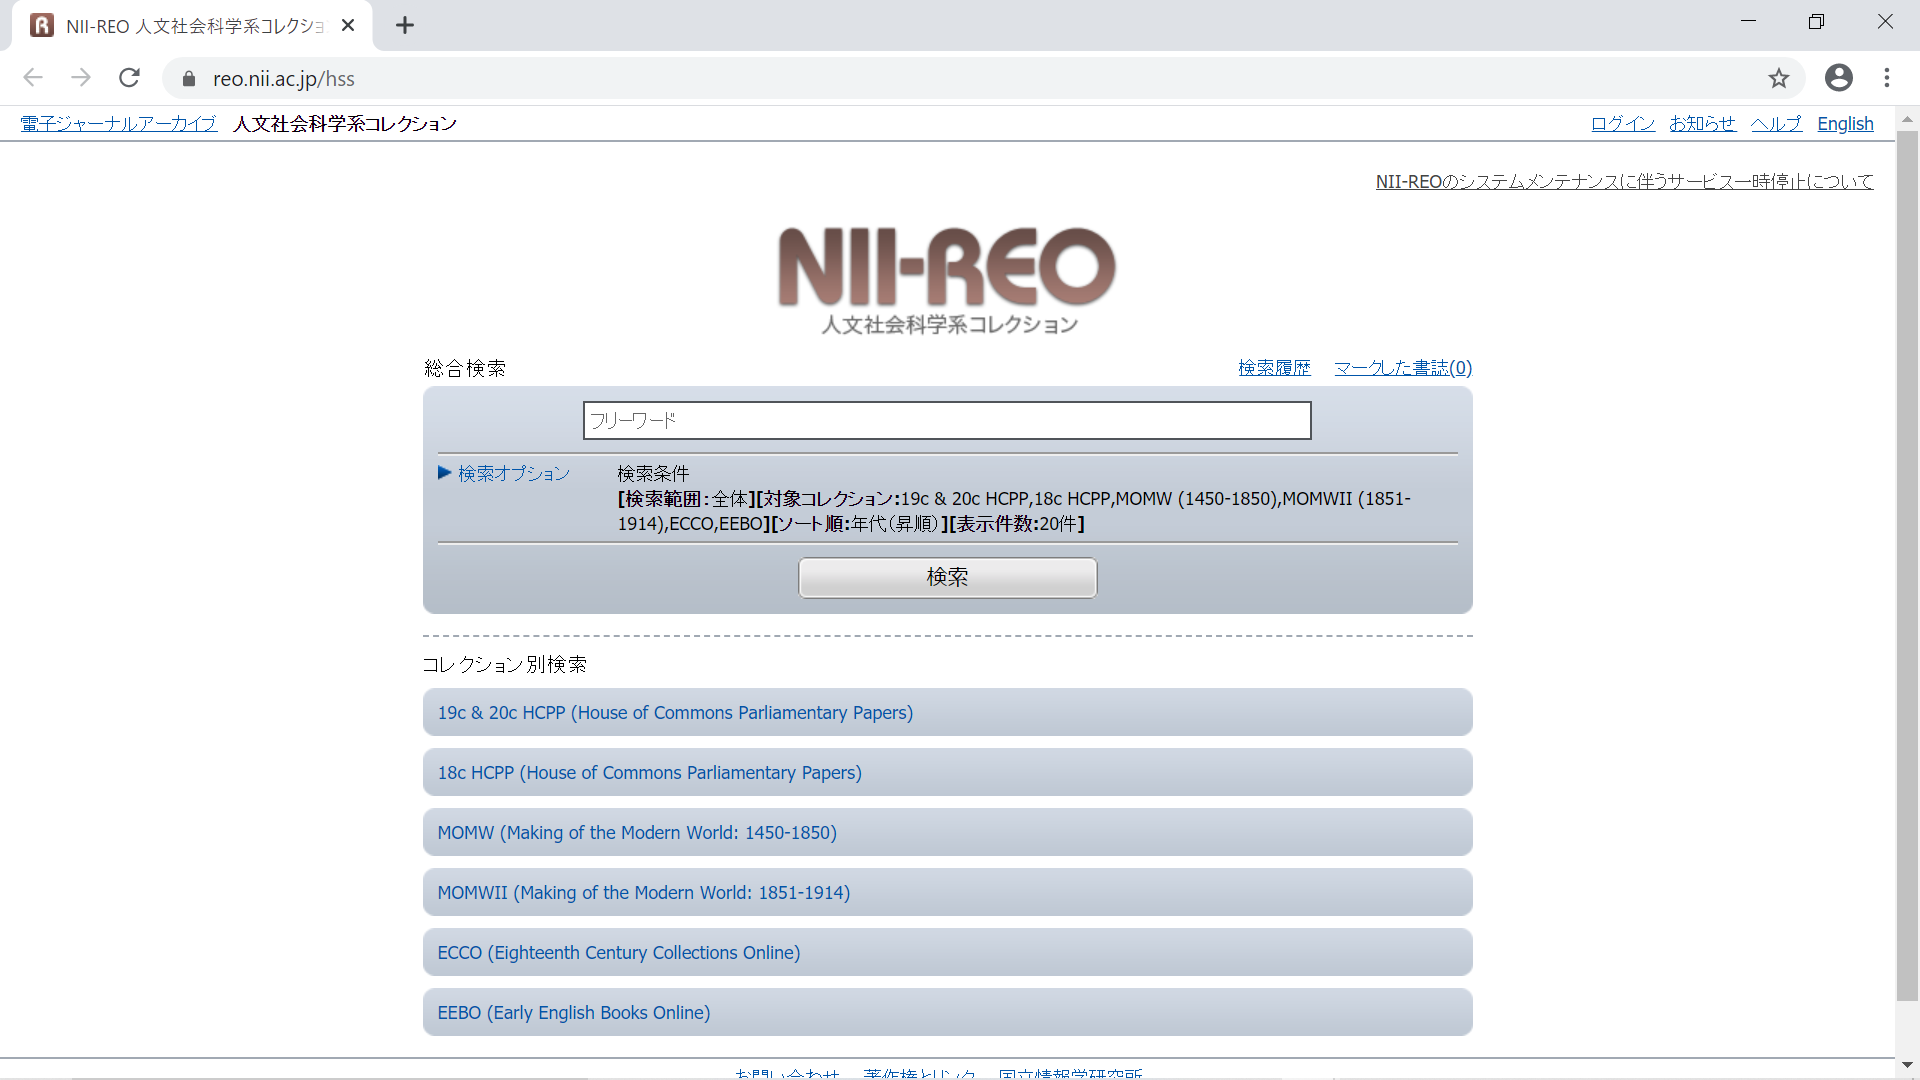Open MOMW 1450-1850 collection

(x=947, y=833)
